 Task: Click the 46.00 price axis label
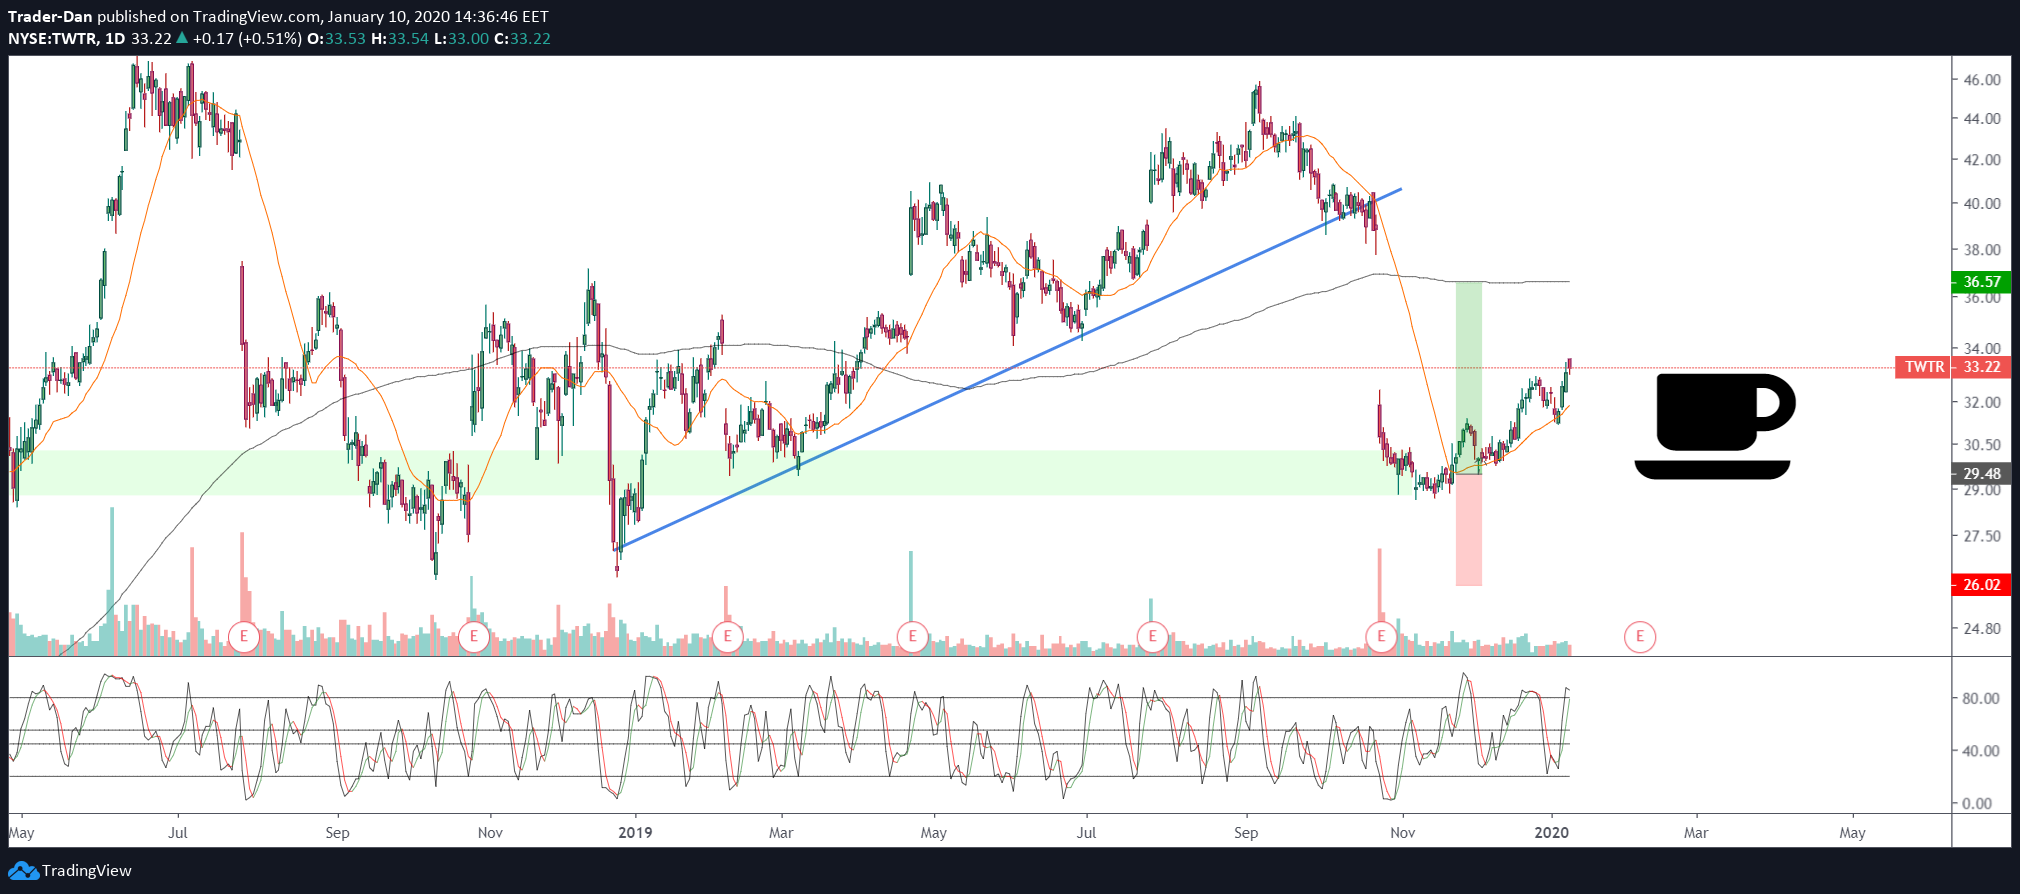point(1982,80)
